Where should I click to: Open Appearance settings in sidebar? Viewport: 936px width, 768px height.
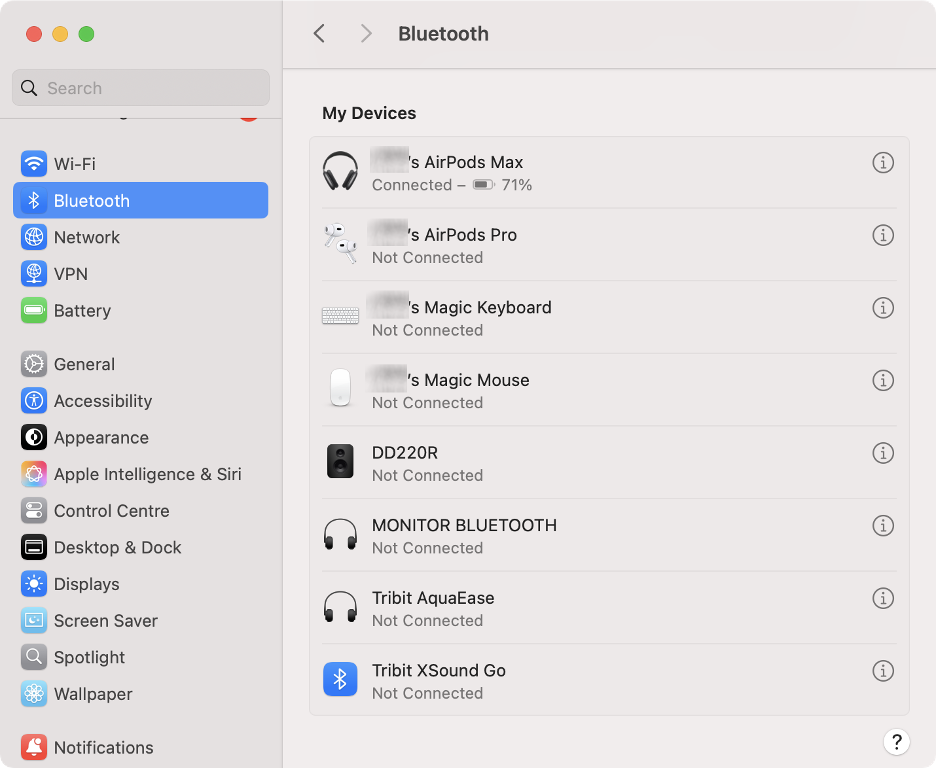[x=140, y=437]
